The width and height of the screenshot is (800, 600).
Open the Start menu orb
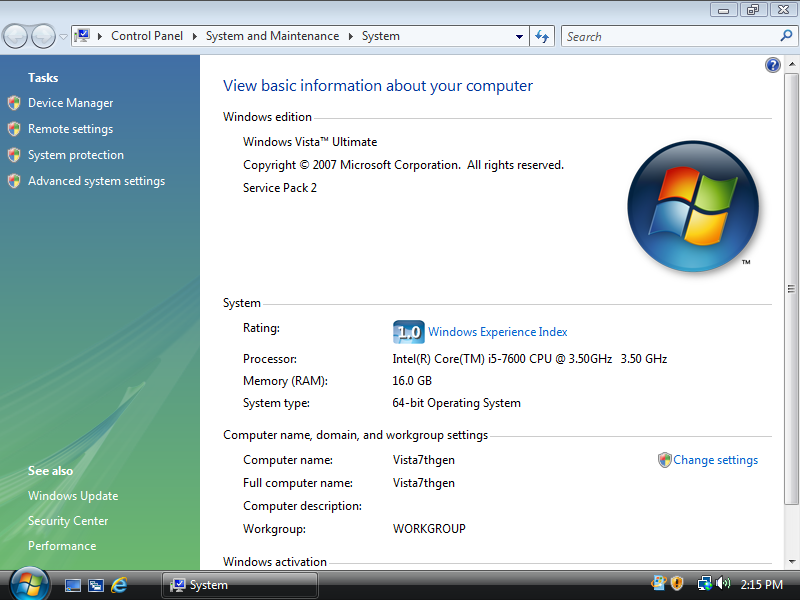tap(30, 584)
